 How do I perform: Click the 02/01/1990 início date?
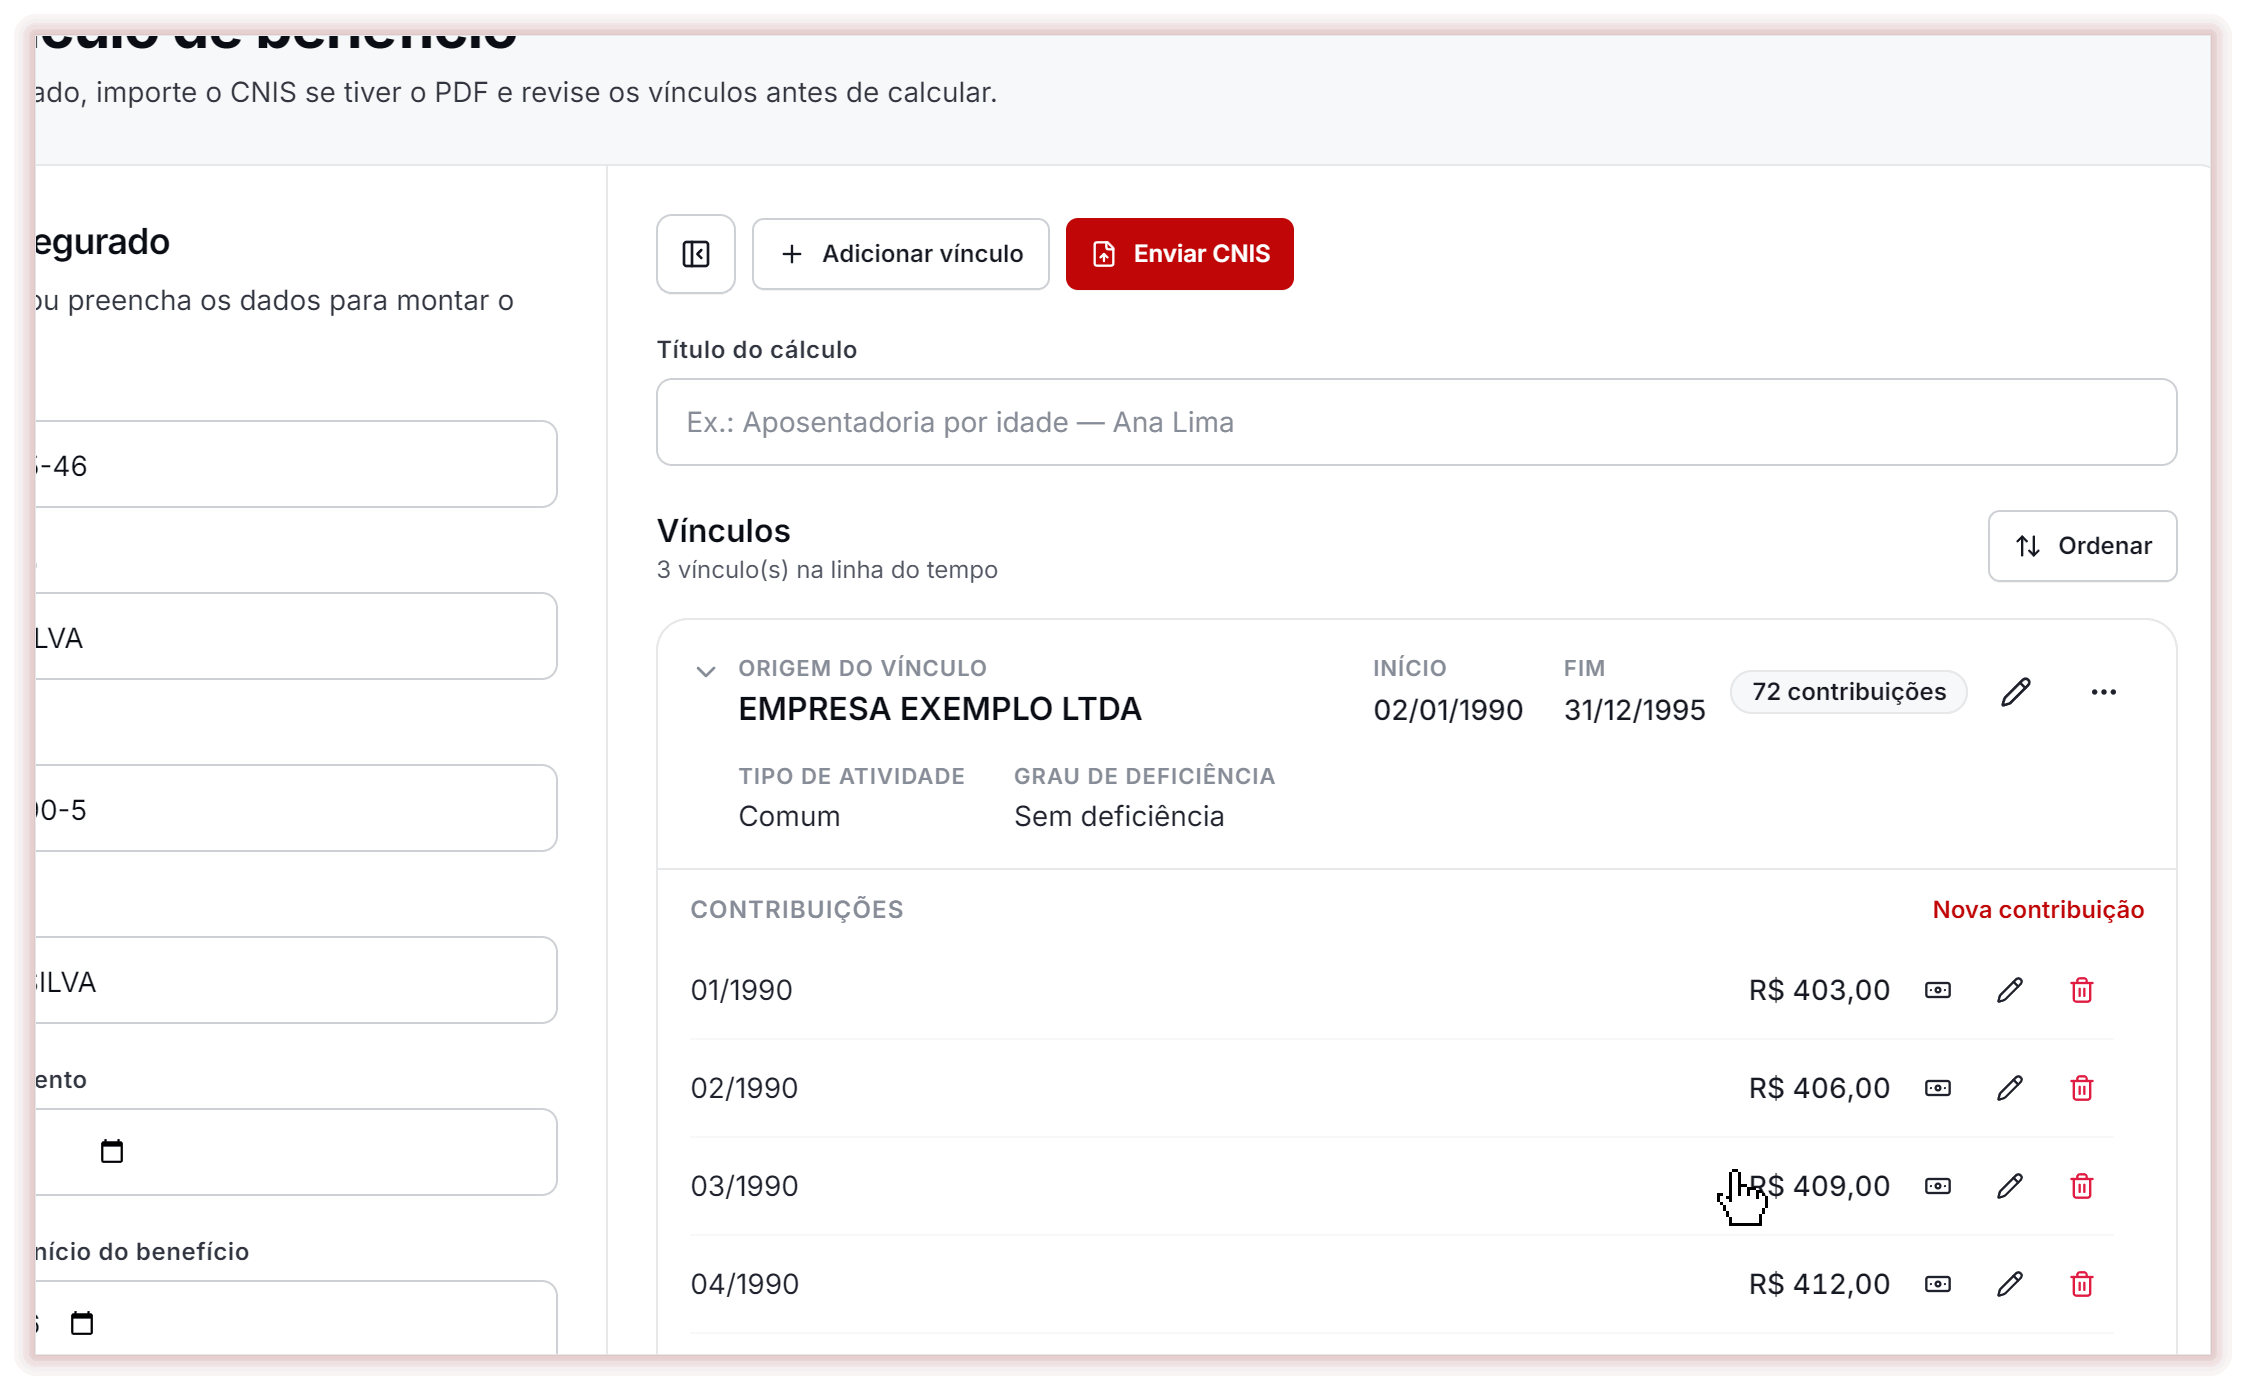click(x=1447, y=710)
